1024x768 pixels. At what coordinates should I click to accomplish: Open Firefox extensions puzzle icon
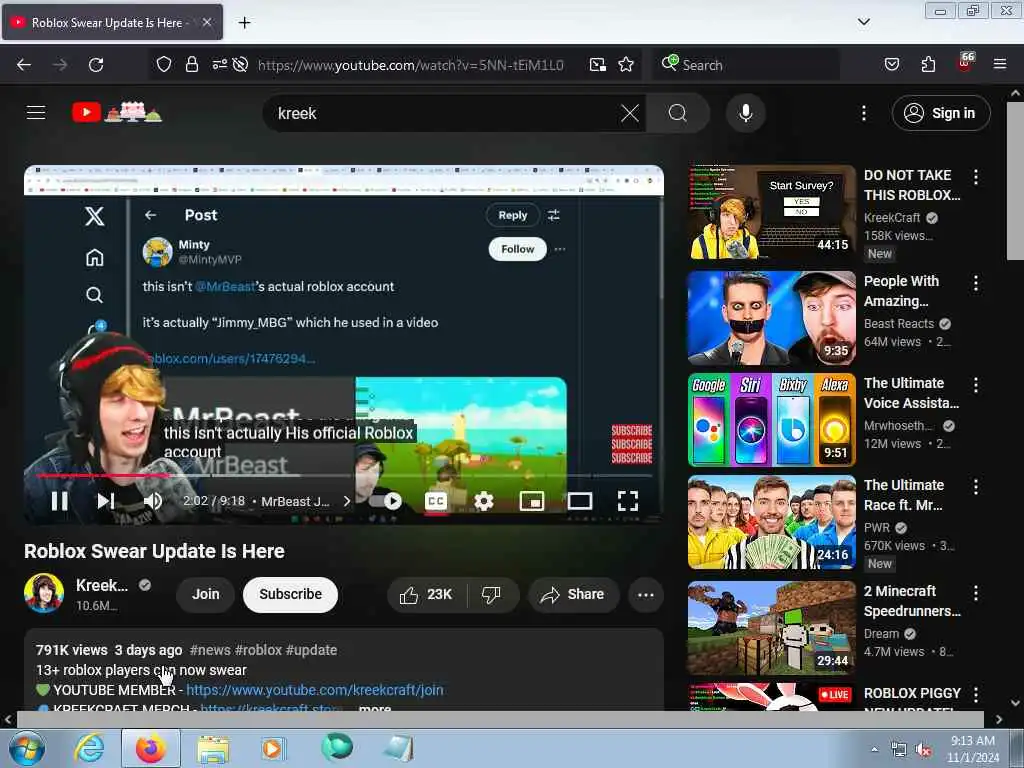(928, 65)
